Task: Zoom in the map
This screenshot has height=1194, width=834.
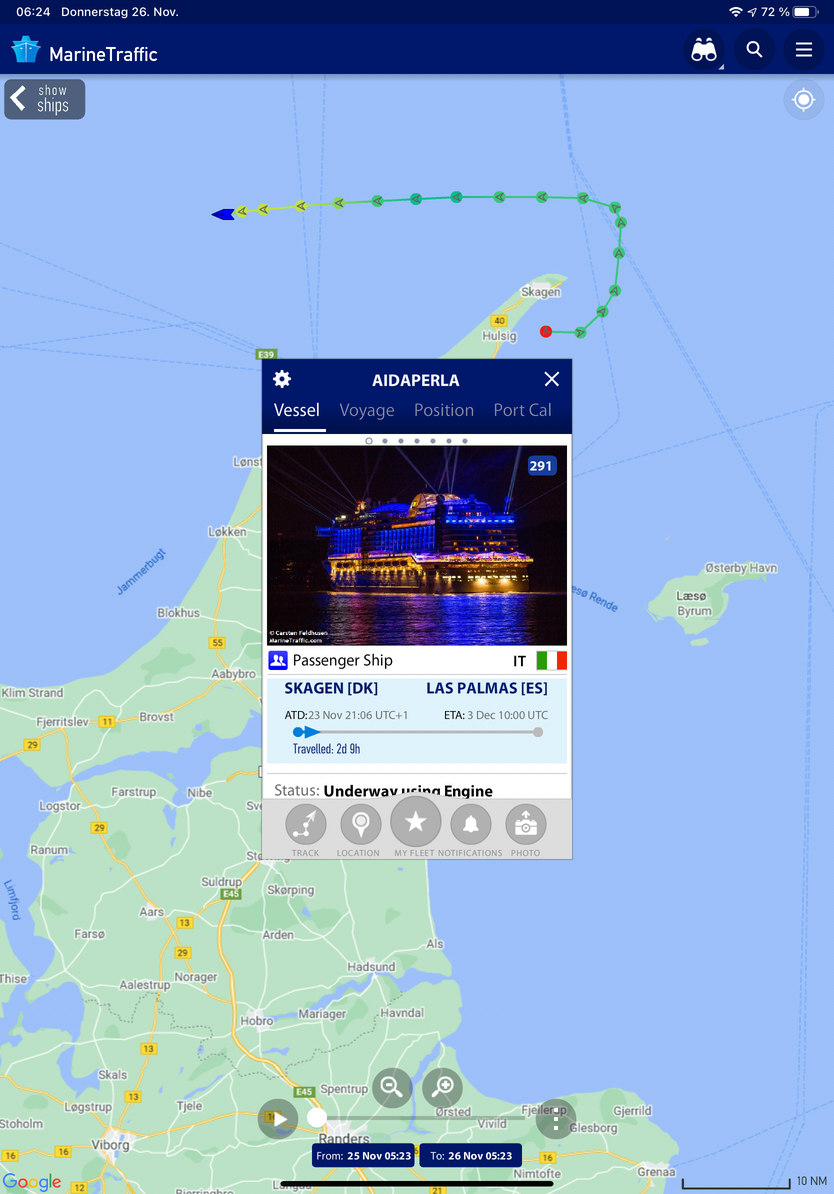Action: (x=443, y=1087)
